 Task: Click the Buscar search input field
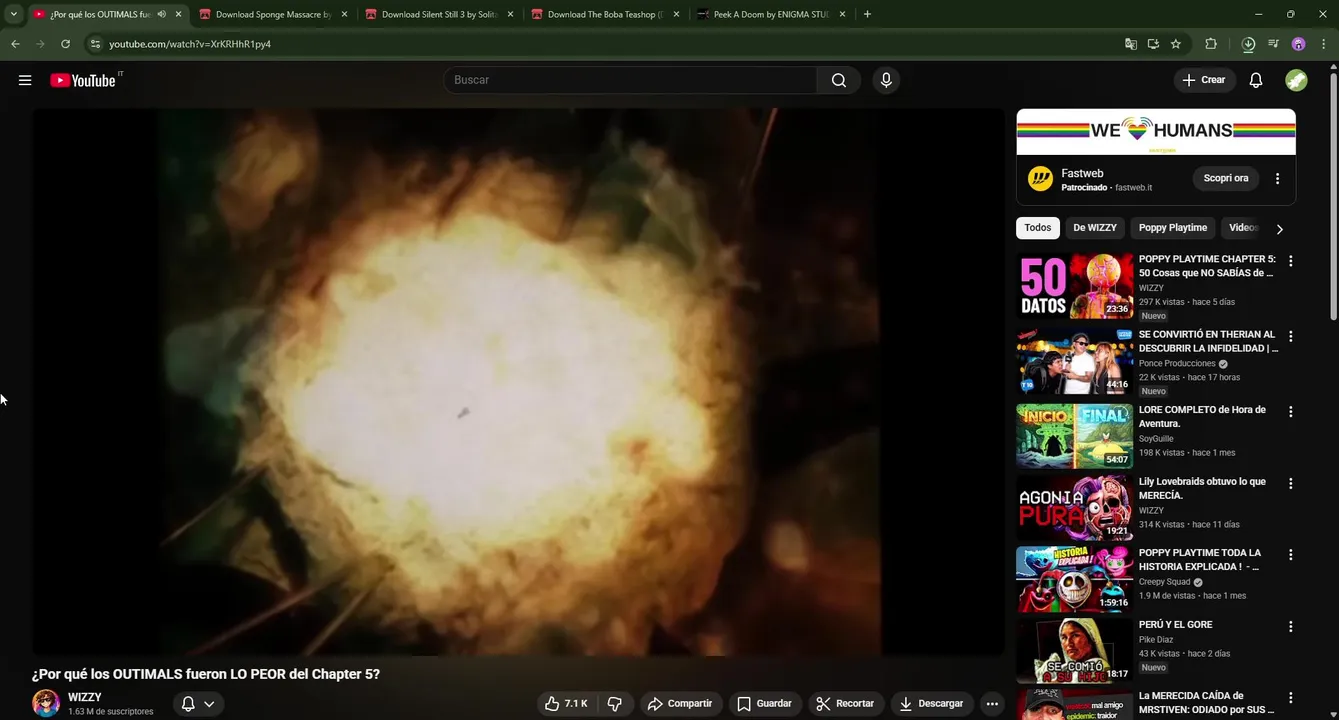pos(631,80)
